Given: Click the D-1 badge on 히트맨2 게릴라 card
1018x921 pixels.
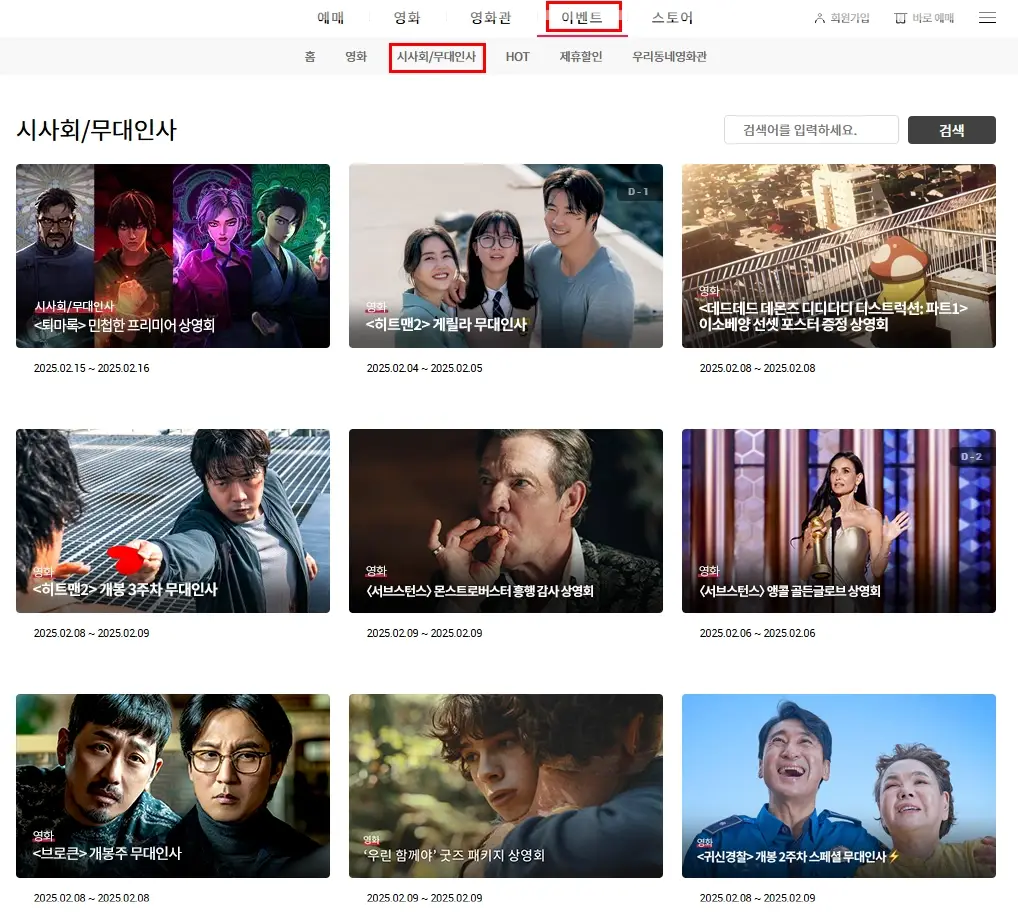Looking at the screenshot, I should click(638, 191).
